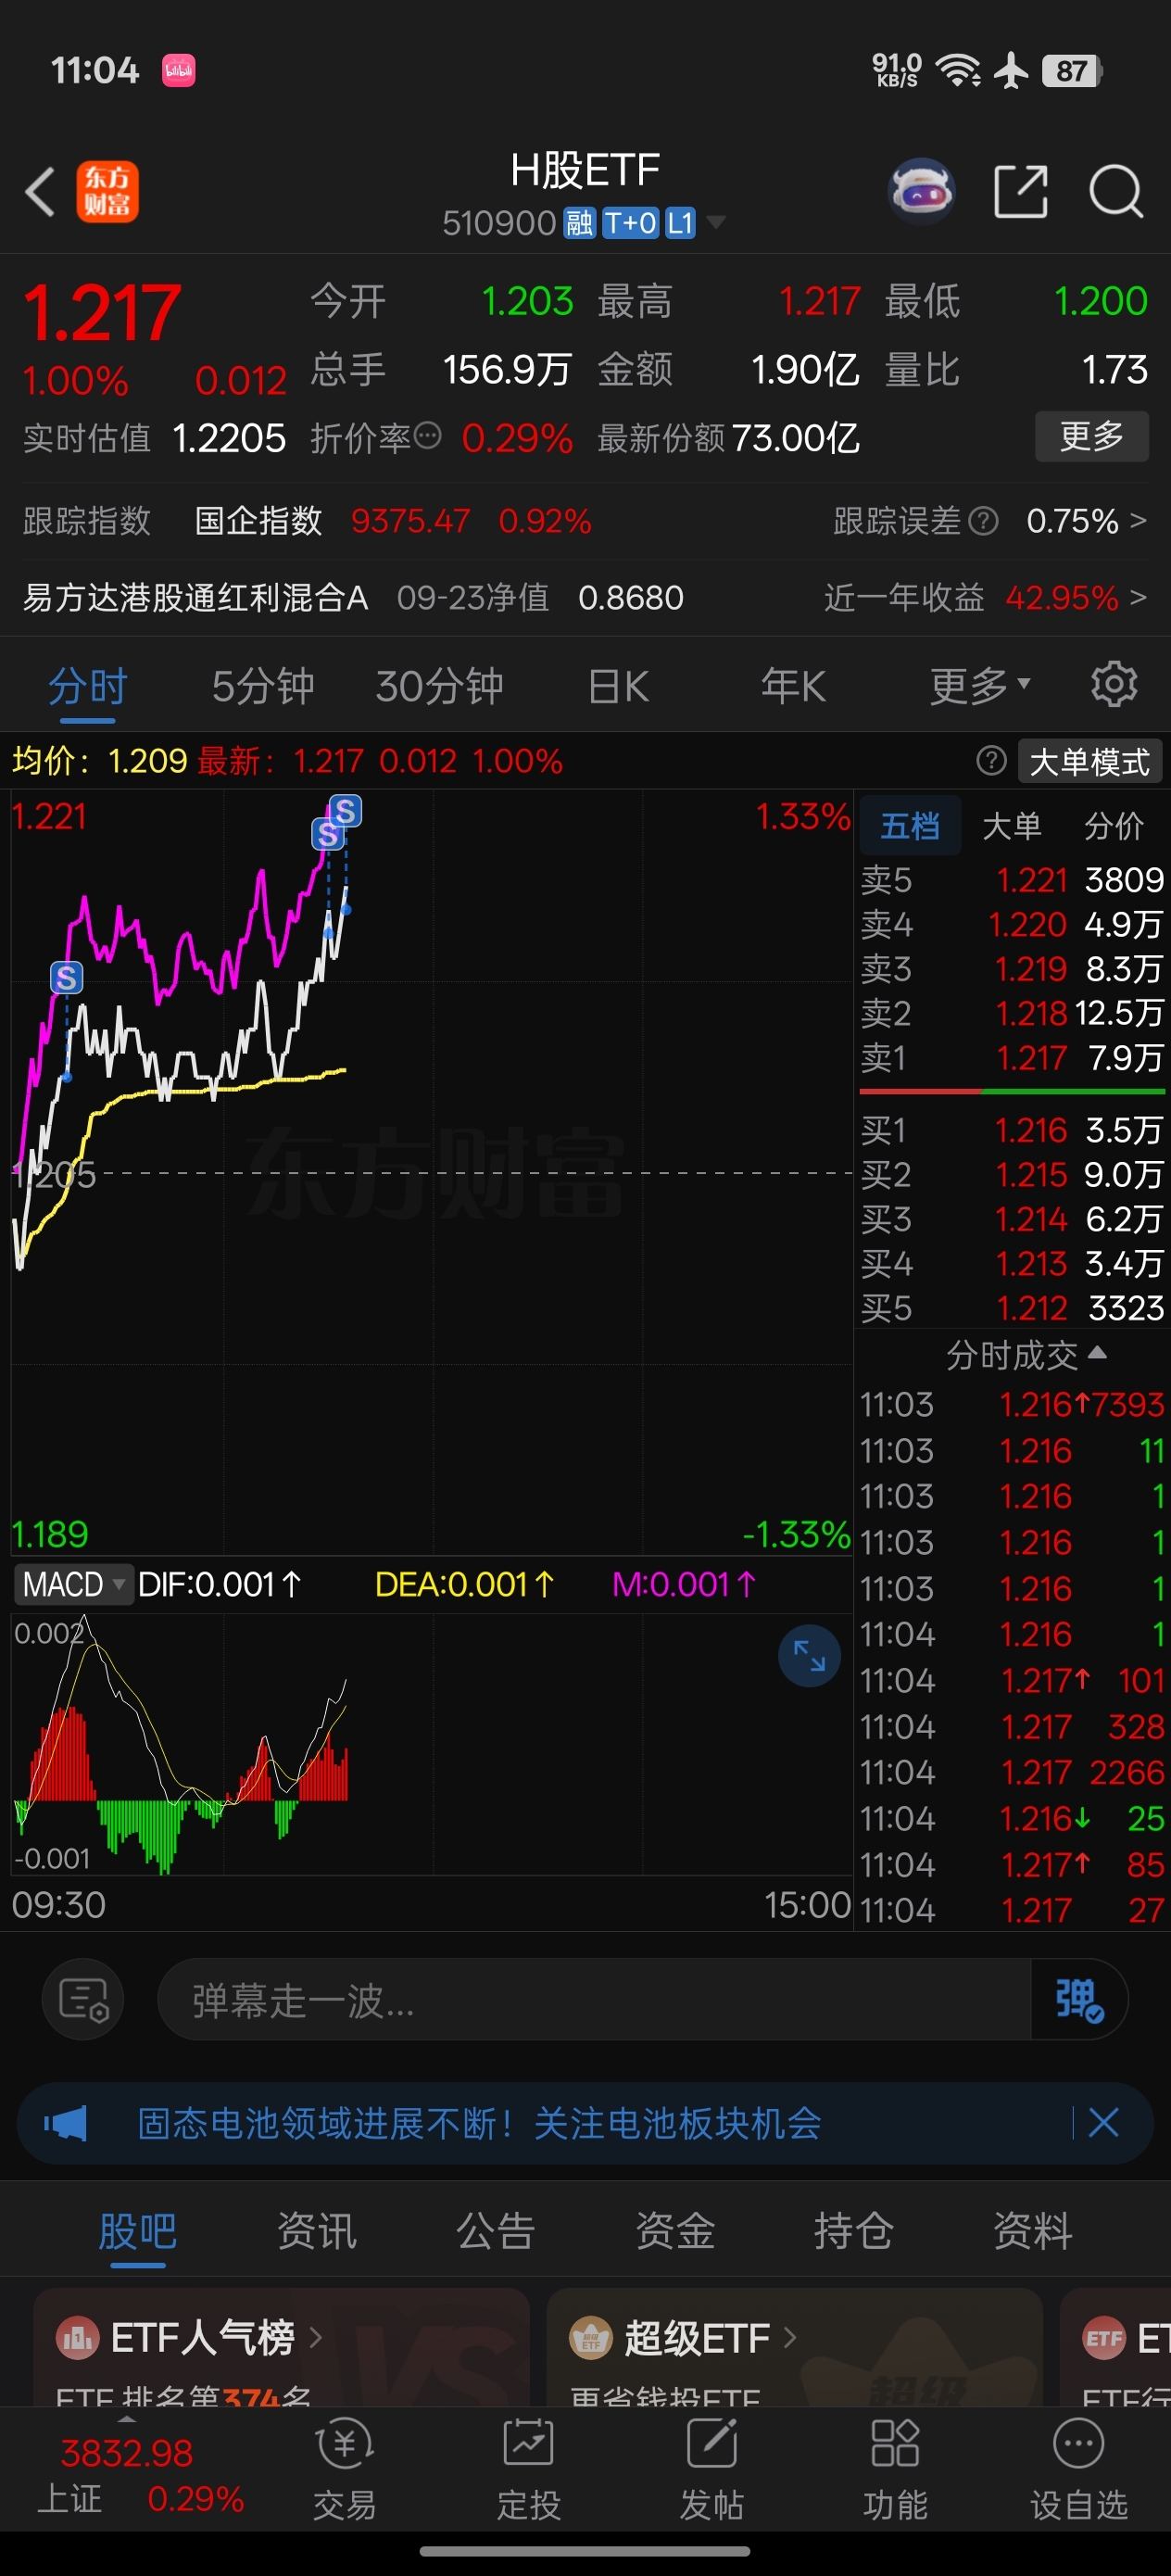Tap the 国企指数 tracking index
The image size is (1171, 2576).
point(258,521)
